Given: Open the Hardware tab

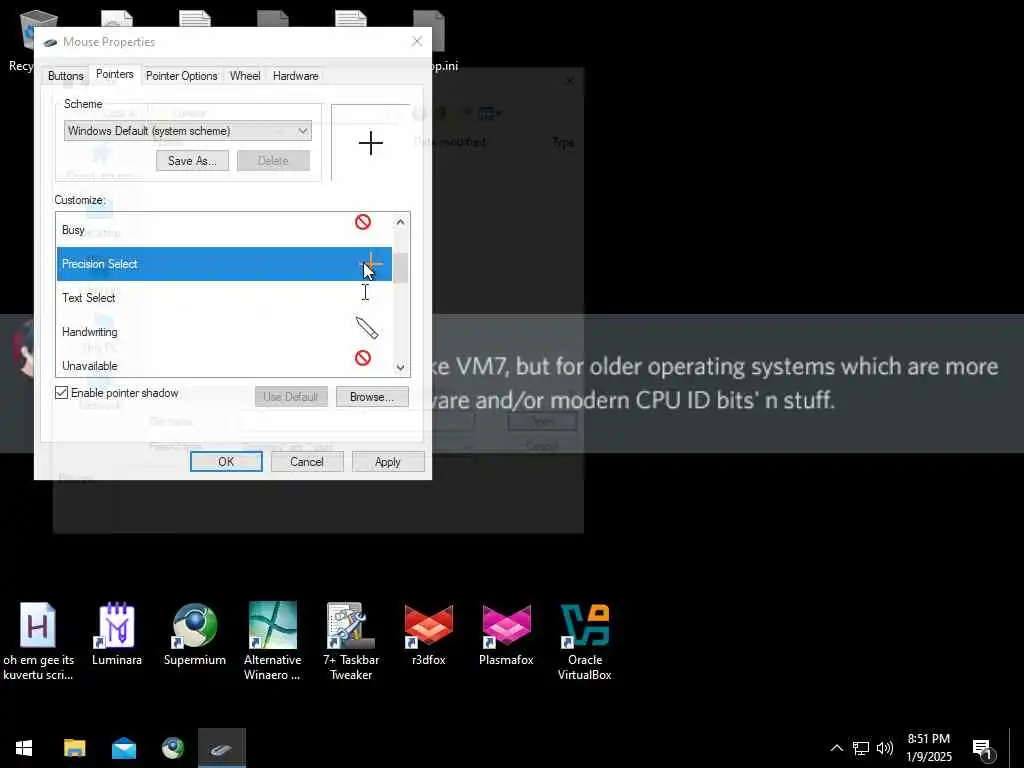Looking at the screenshot, I should click(295, 76).
